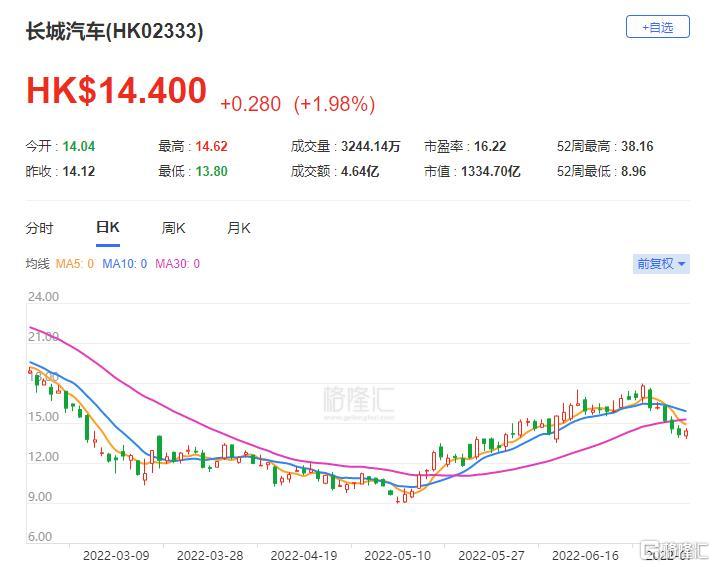Click the MA5 legend label
The width and height of the screenshot is (715, 567).
(75, 264)
